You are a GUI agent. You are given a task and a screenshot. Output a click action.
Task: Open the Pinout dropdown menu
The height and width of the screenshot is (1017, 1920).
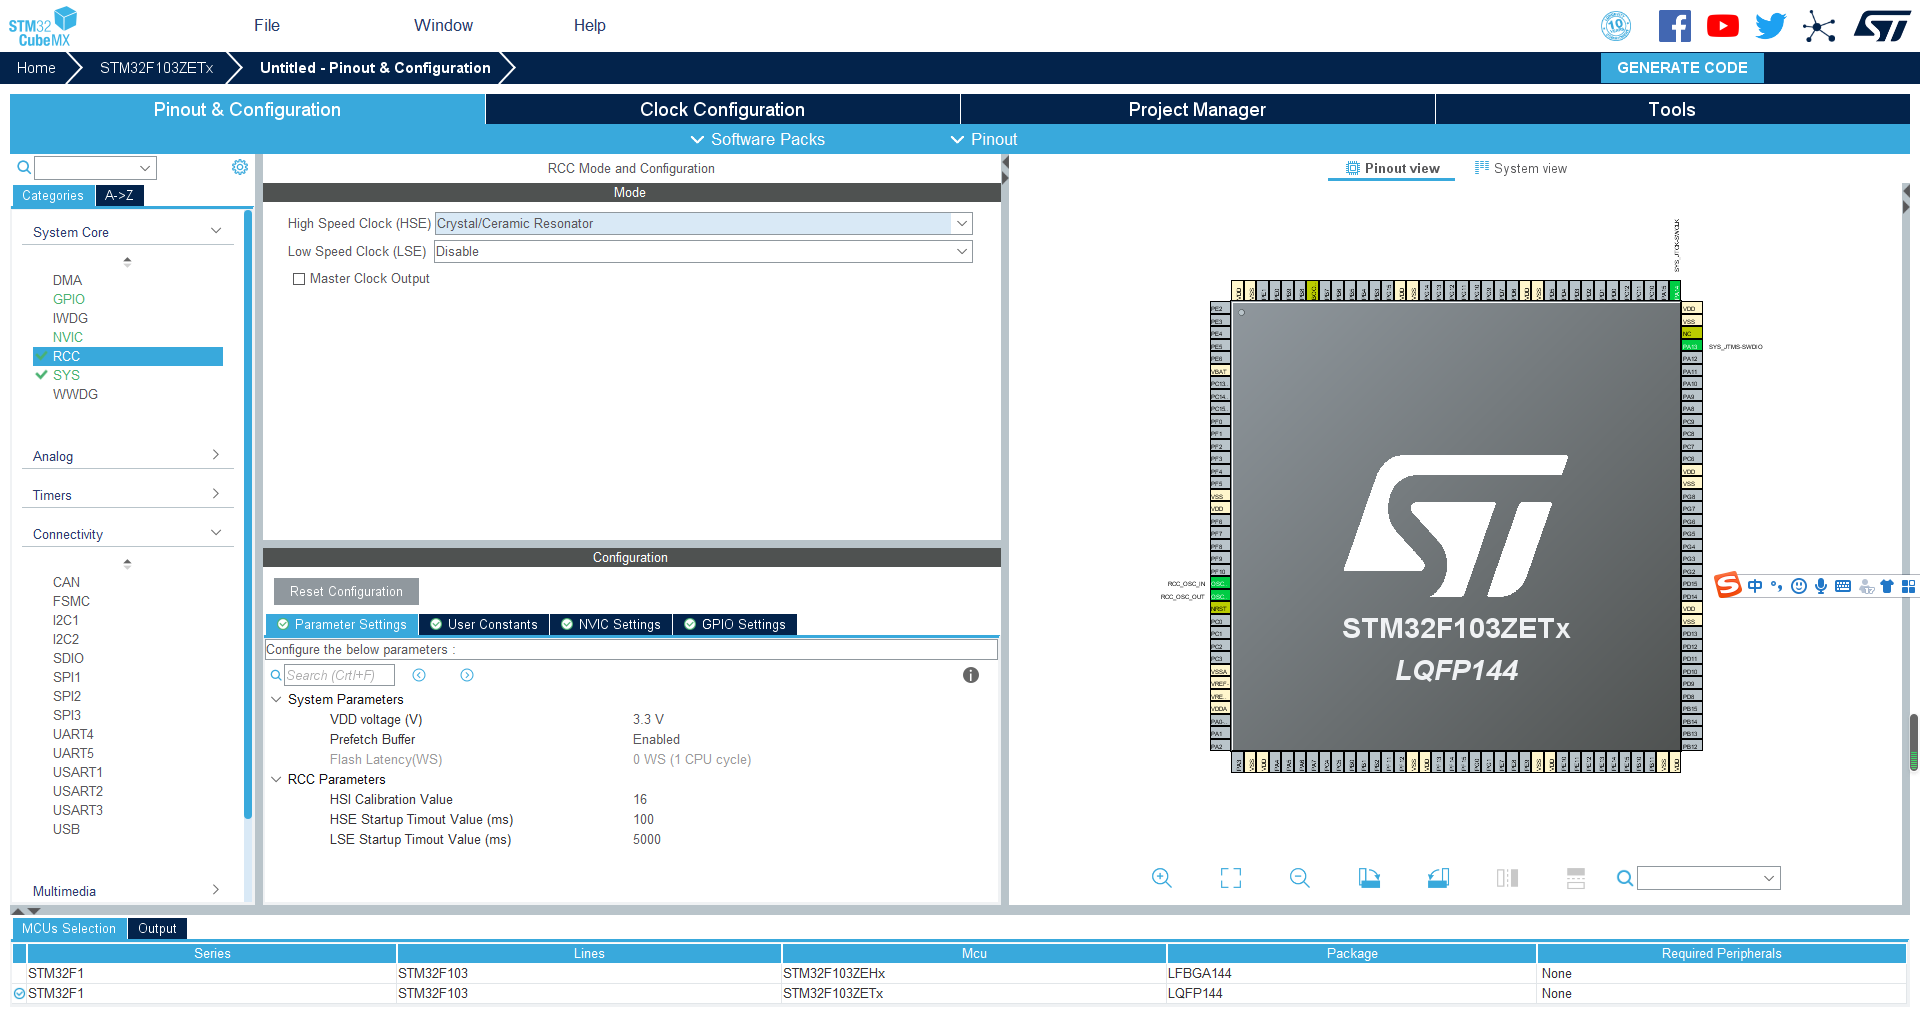point(984,139)
